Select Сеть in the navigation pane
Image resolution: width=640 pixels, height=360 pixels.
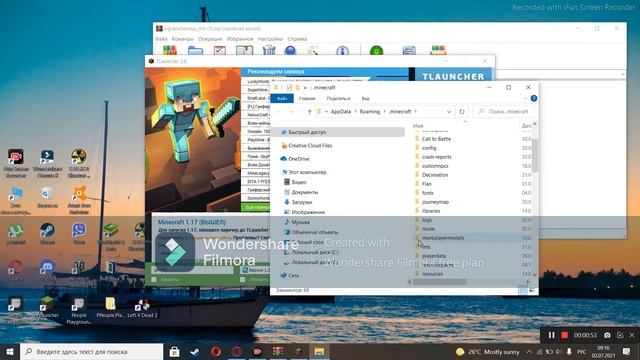click(x=290, y=276)
